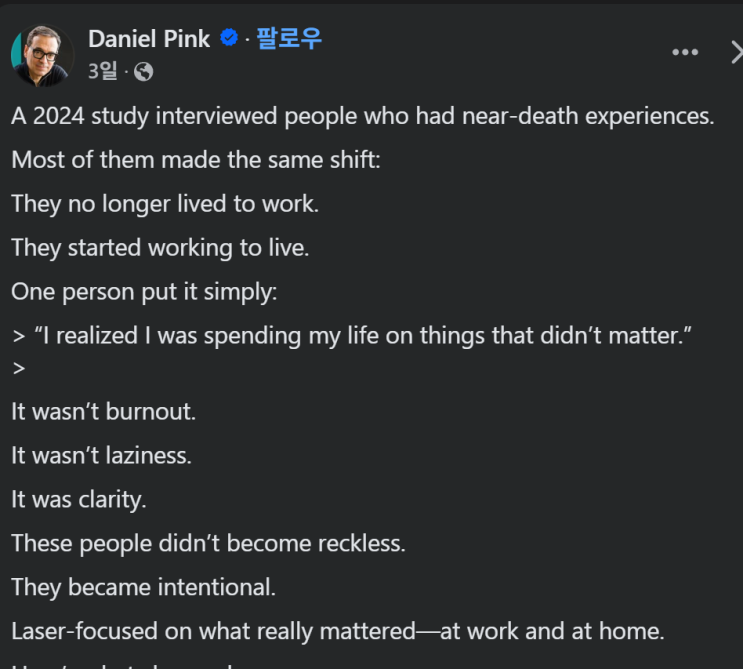743x669 pixels.
Task: Click the text 'They no longer lived to work.'
Action: tap(165, 204)
